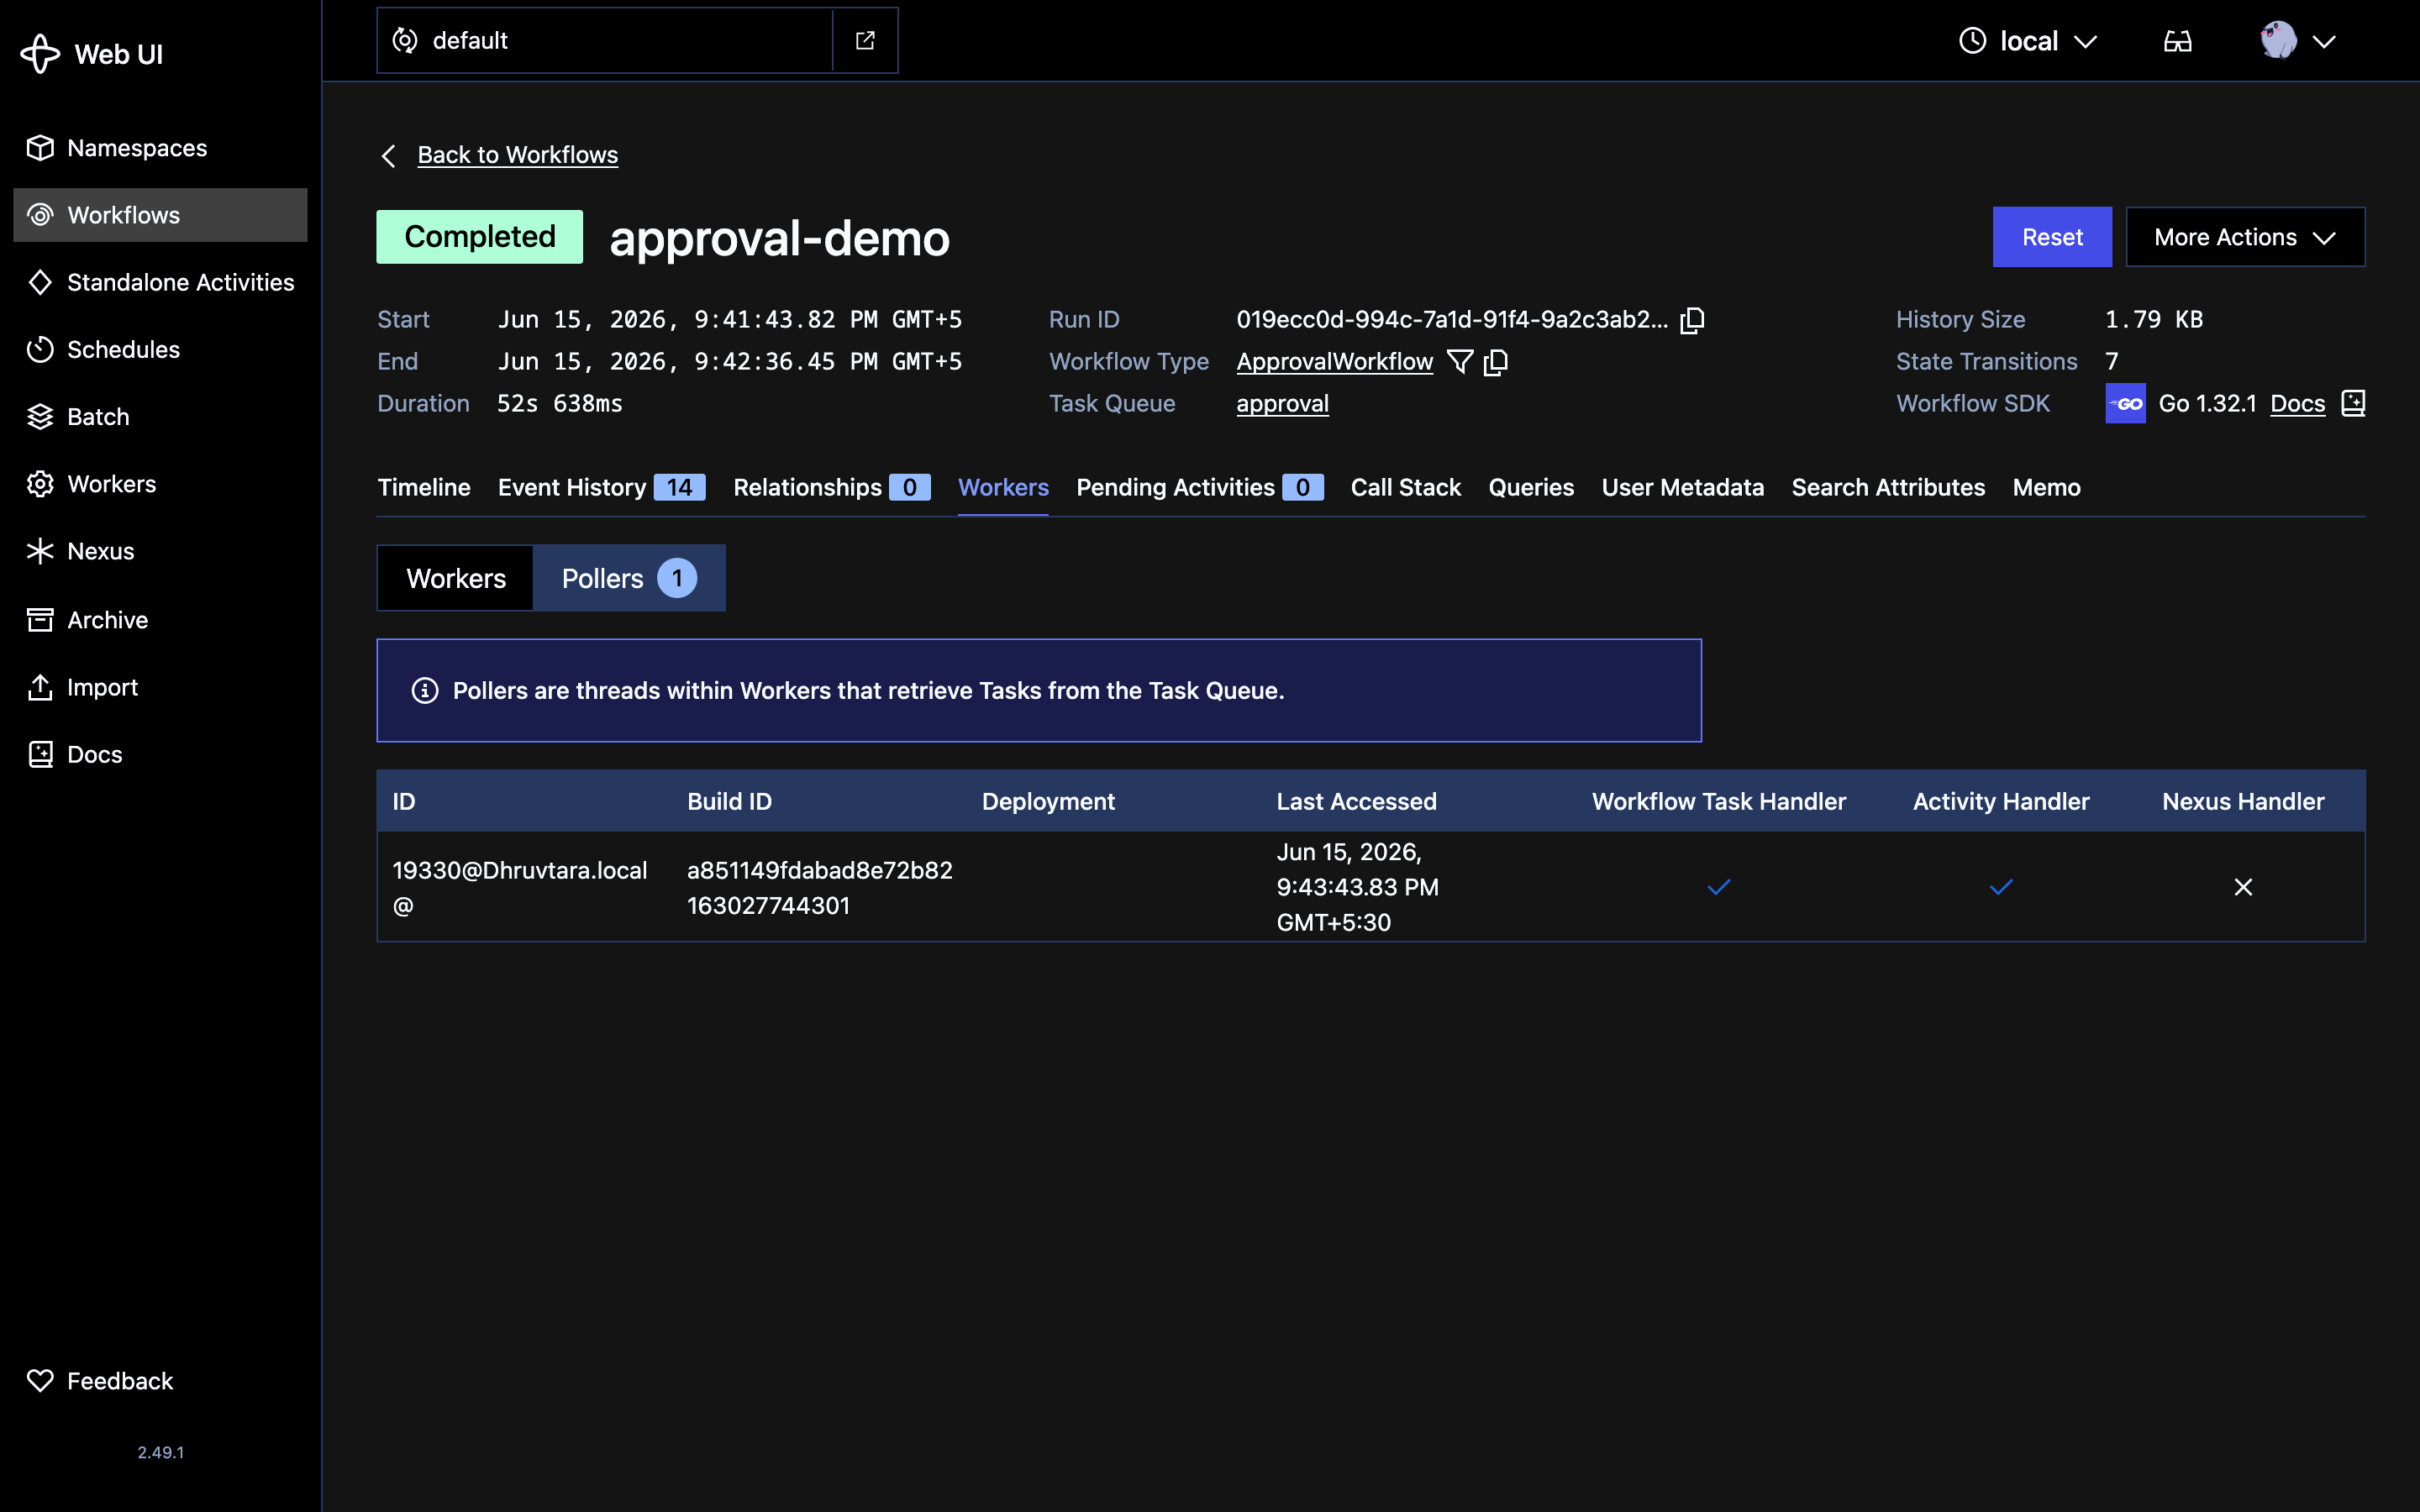Open the Queries tab
Screen dimensions: 2420x1512
(x=1531, y=487)
